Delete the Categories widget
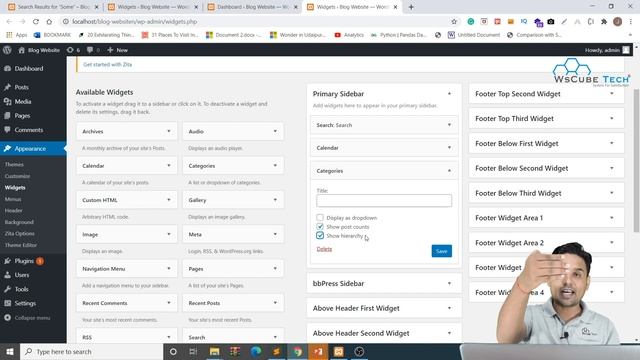 pos(324,249)
